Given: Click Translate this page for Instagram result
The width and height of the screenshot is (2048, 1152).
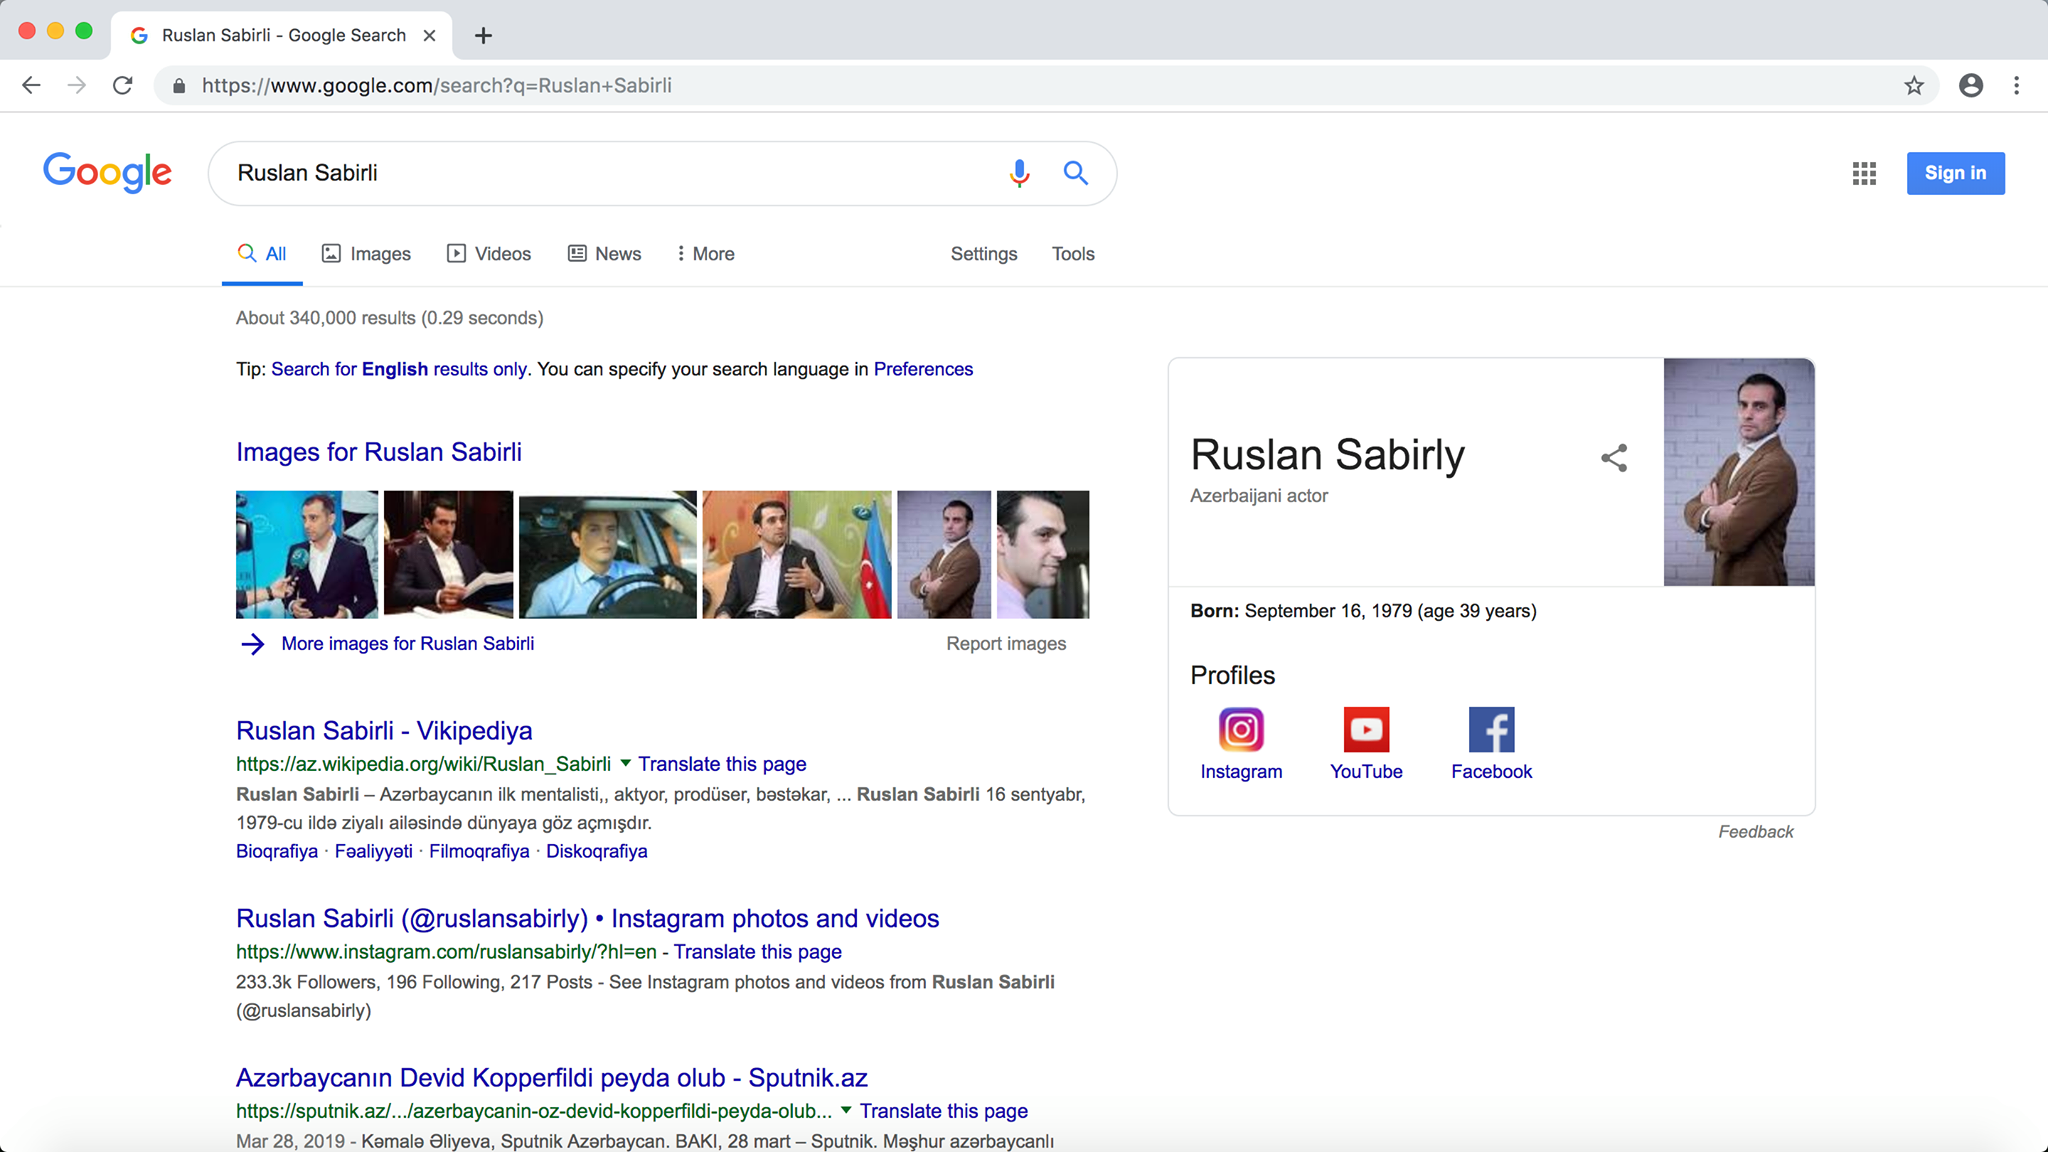Looking at the screenshot, I should point(757,952).
